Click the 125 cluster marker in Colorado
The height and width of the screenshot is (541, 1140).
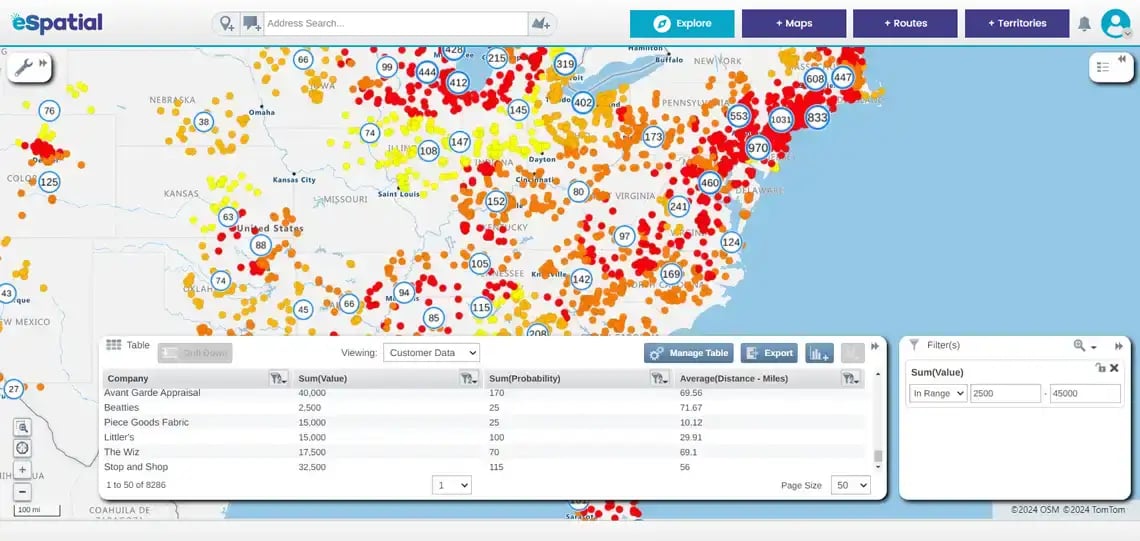point(49,182)
